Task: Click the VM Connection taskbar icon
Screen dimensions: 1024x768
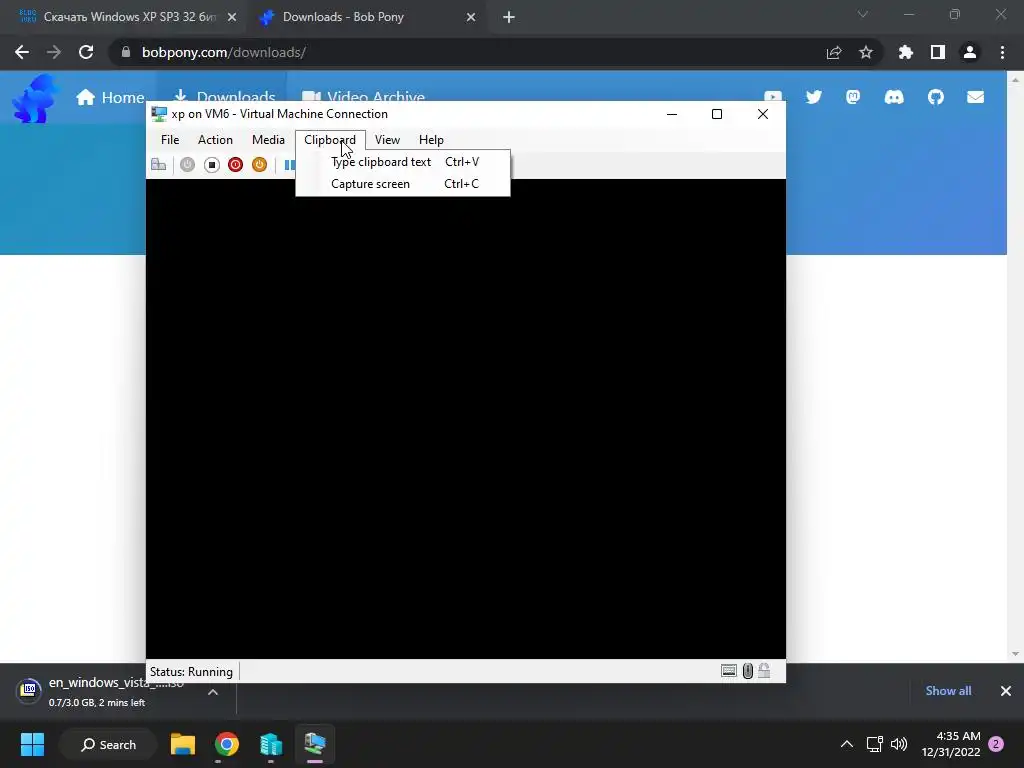Action: [x=315, y=744]
